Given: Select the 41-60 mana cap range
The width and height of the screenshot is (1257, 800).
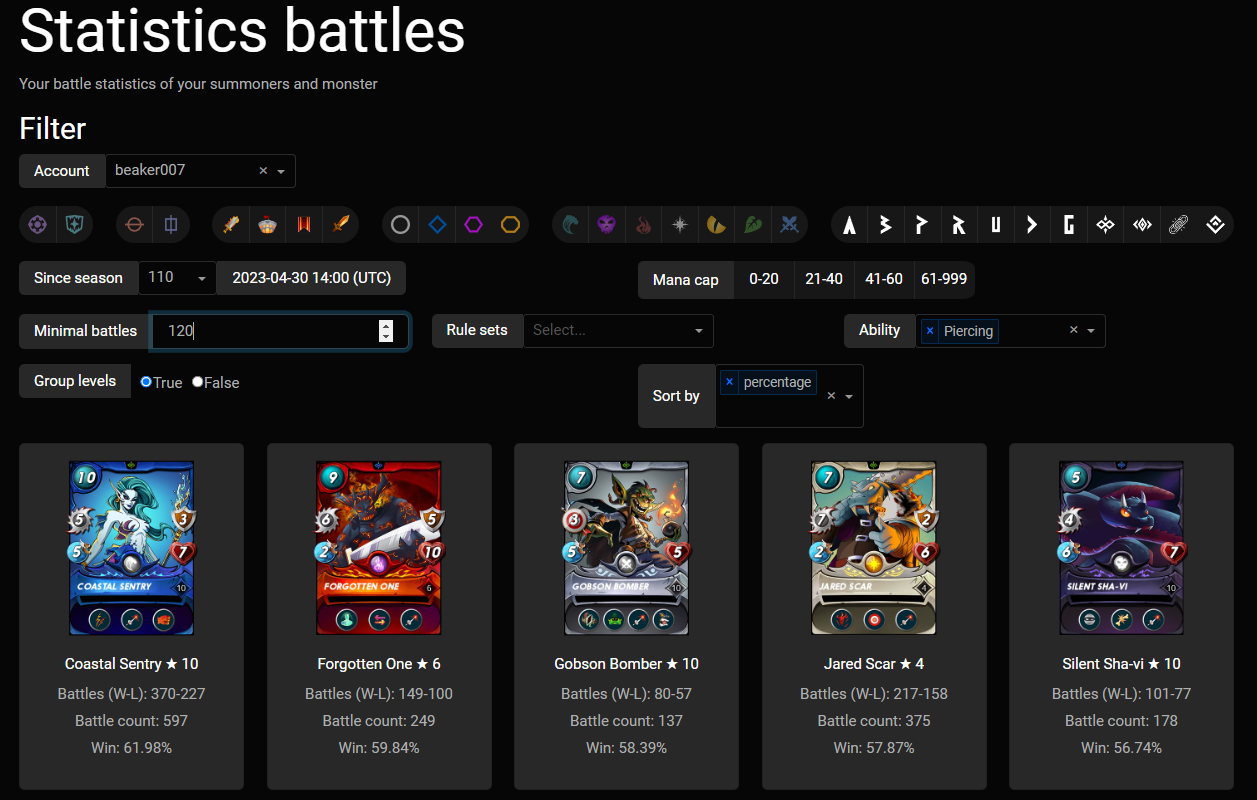Looking at the screenshot, I should pyautogui.click(x=884, y=280).
